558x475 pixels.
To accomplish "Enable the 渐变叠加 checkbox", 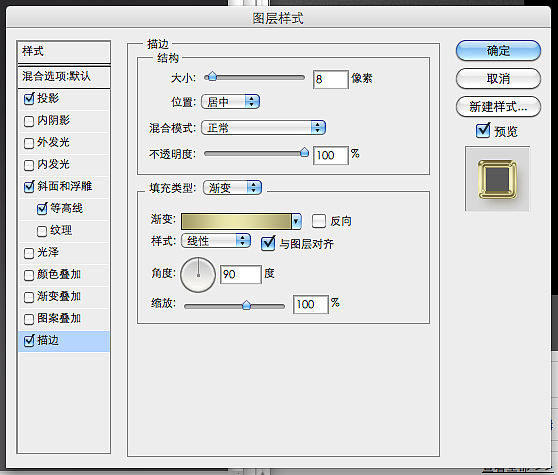I will pos(29,297).
